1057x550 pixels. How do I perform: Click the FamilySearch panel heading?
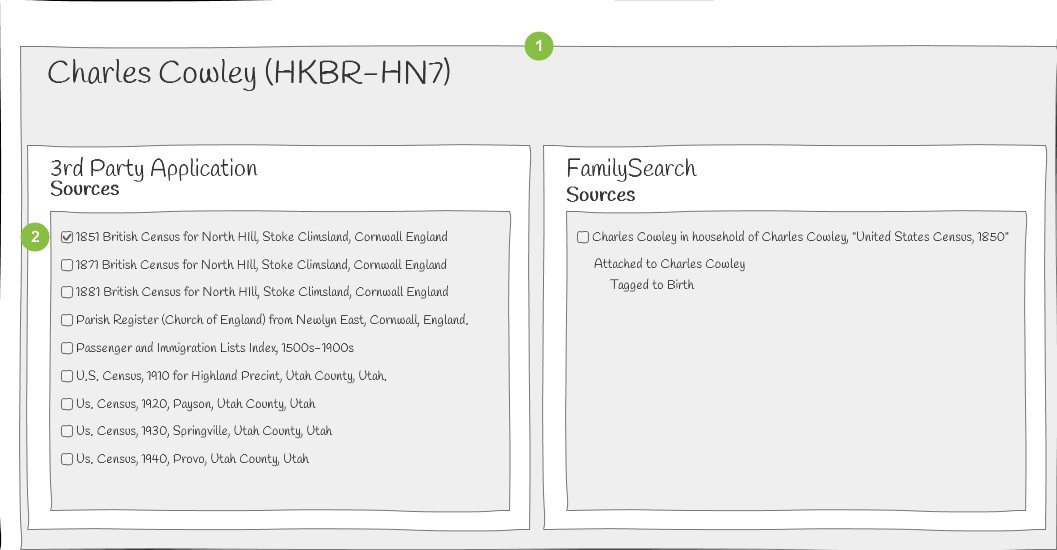631,169
